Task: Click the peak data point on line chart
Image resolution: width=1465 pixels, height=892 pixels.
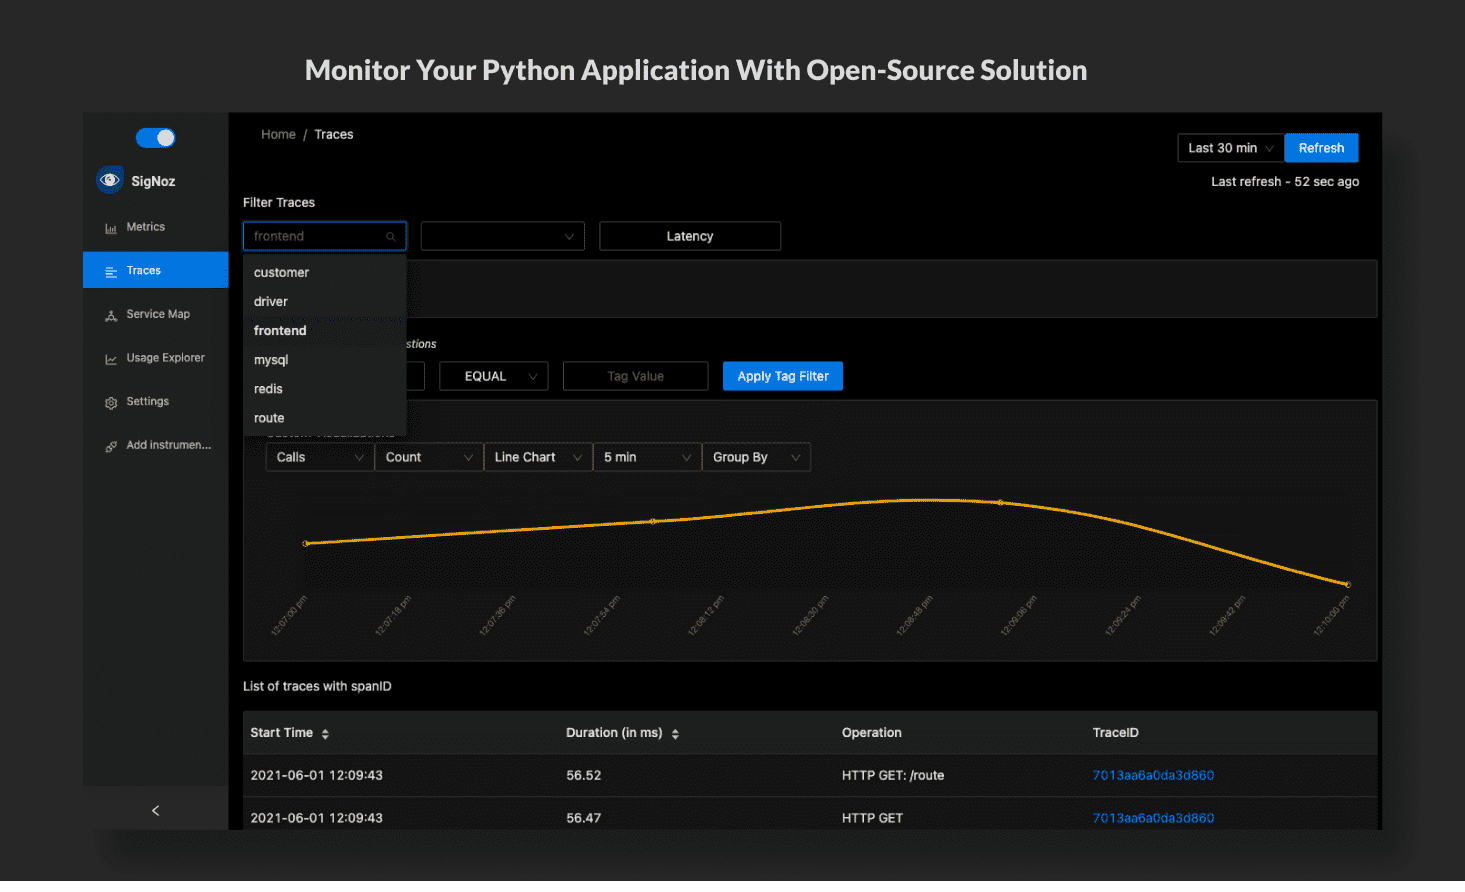Action: pos(999,502)
